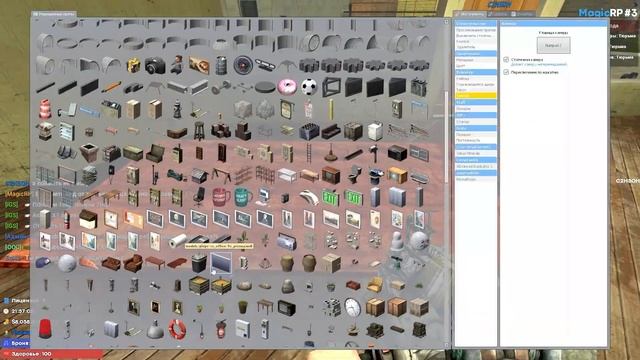The image size is (640, 360).
Task: Spawn the metal oil barrel prop
Action: click(221, 65)
